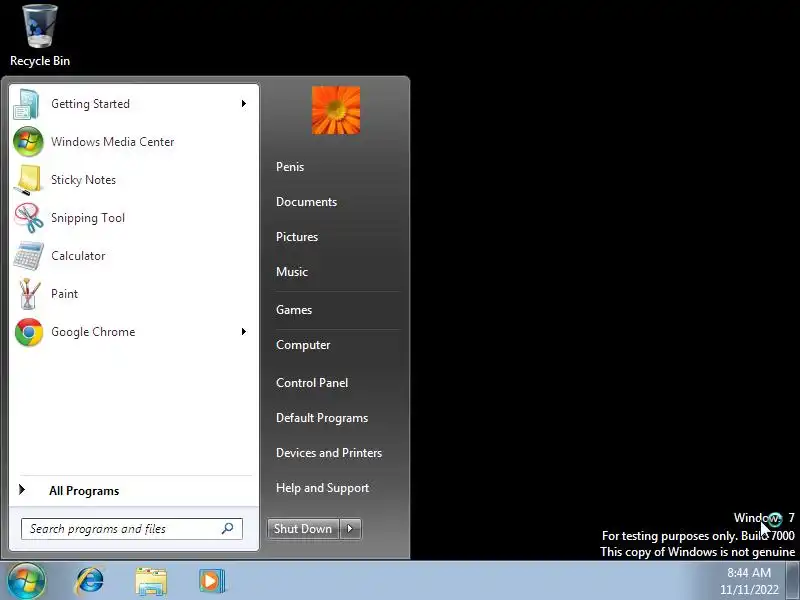
Task: Open the Documents folder
Action: (x=306, y=202)
